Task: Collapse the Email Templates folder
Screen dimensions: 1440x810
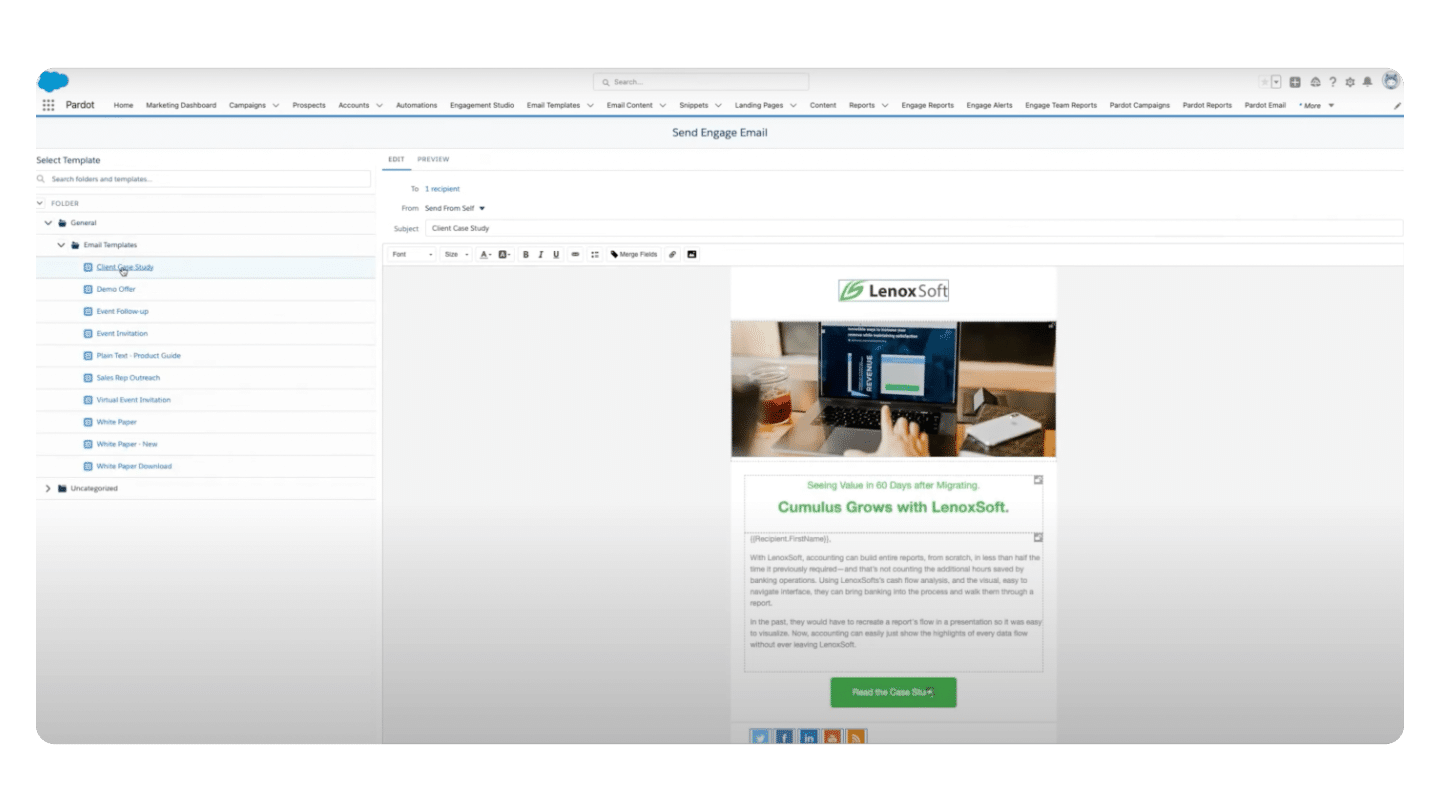Action: click(x=61, y=245)
